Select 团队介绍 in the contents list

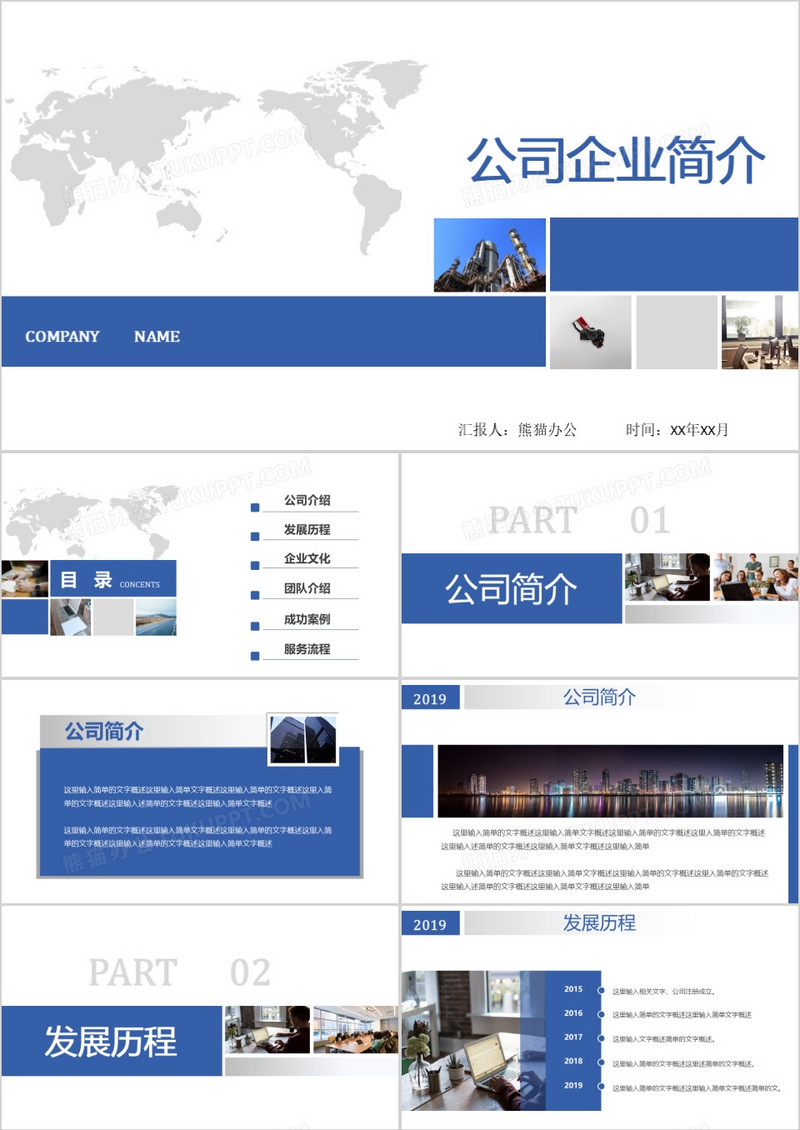307,589
